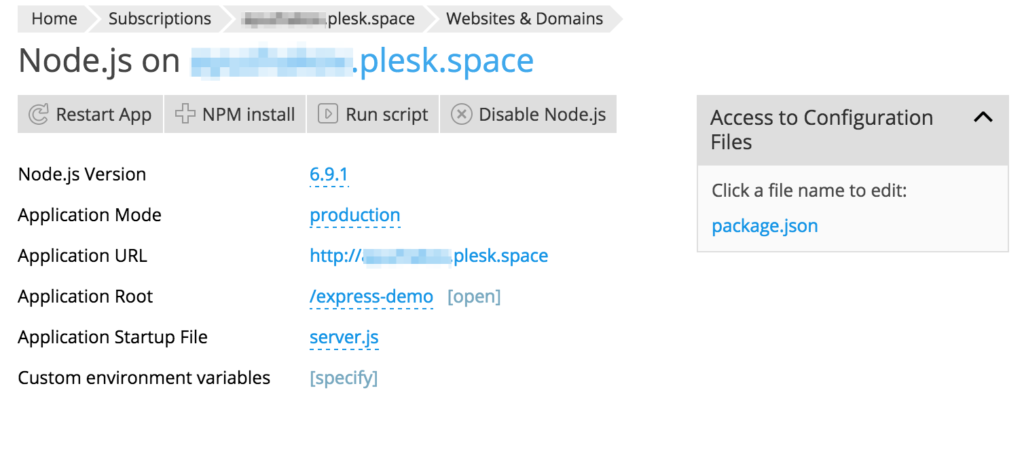Open Subscriptions breadcrumb
1024x460 pixels.
click(159, 19)
